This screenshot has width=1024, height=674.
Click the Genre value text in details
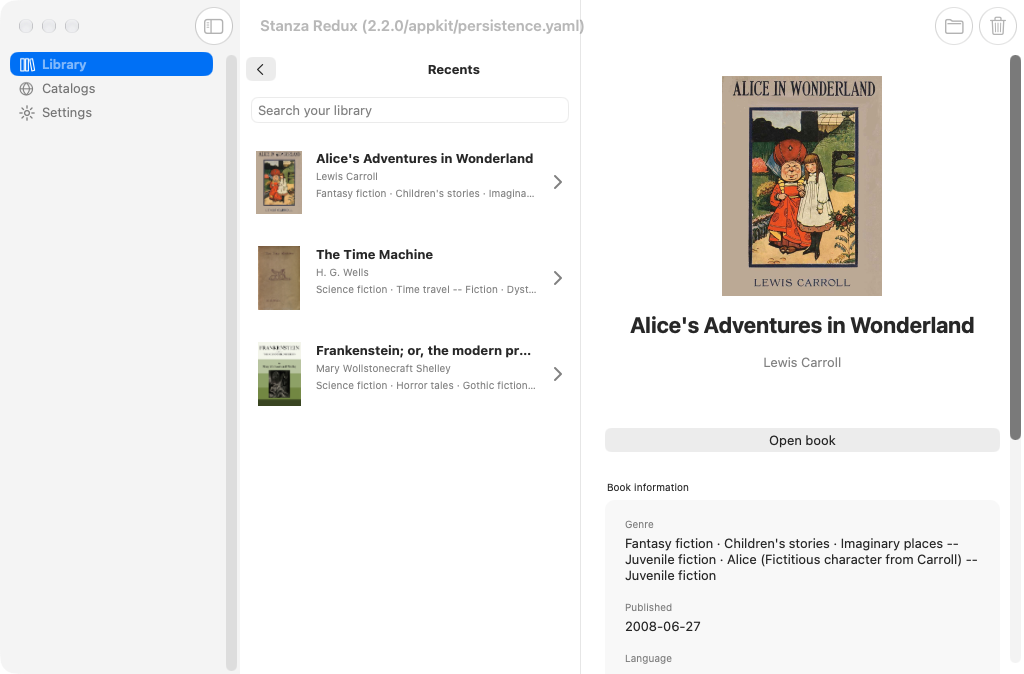tap(801, 560)
